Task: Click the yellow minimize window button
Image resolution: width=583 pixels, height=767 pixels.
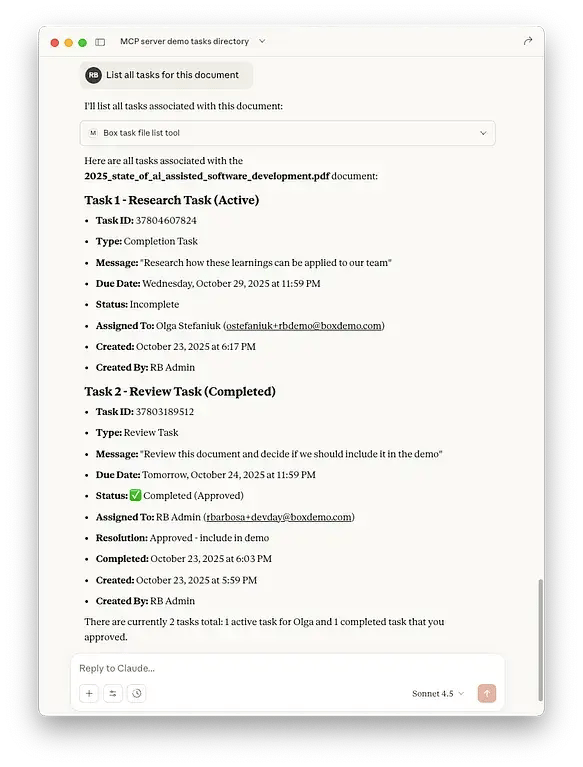Action: (68, 43)
